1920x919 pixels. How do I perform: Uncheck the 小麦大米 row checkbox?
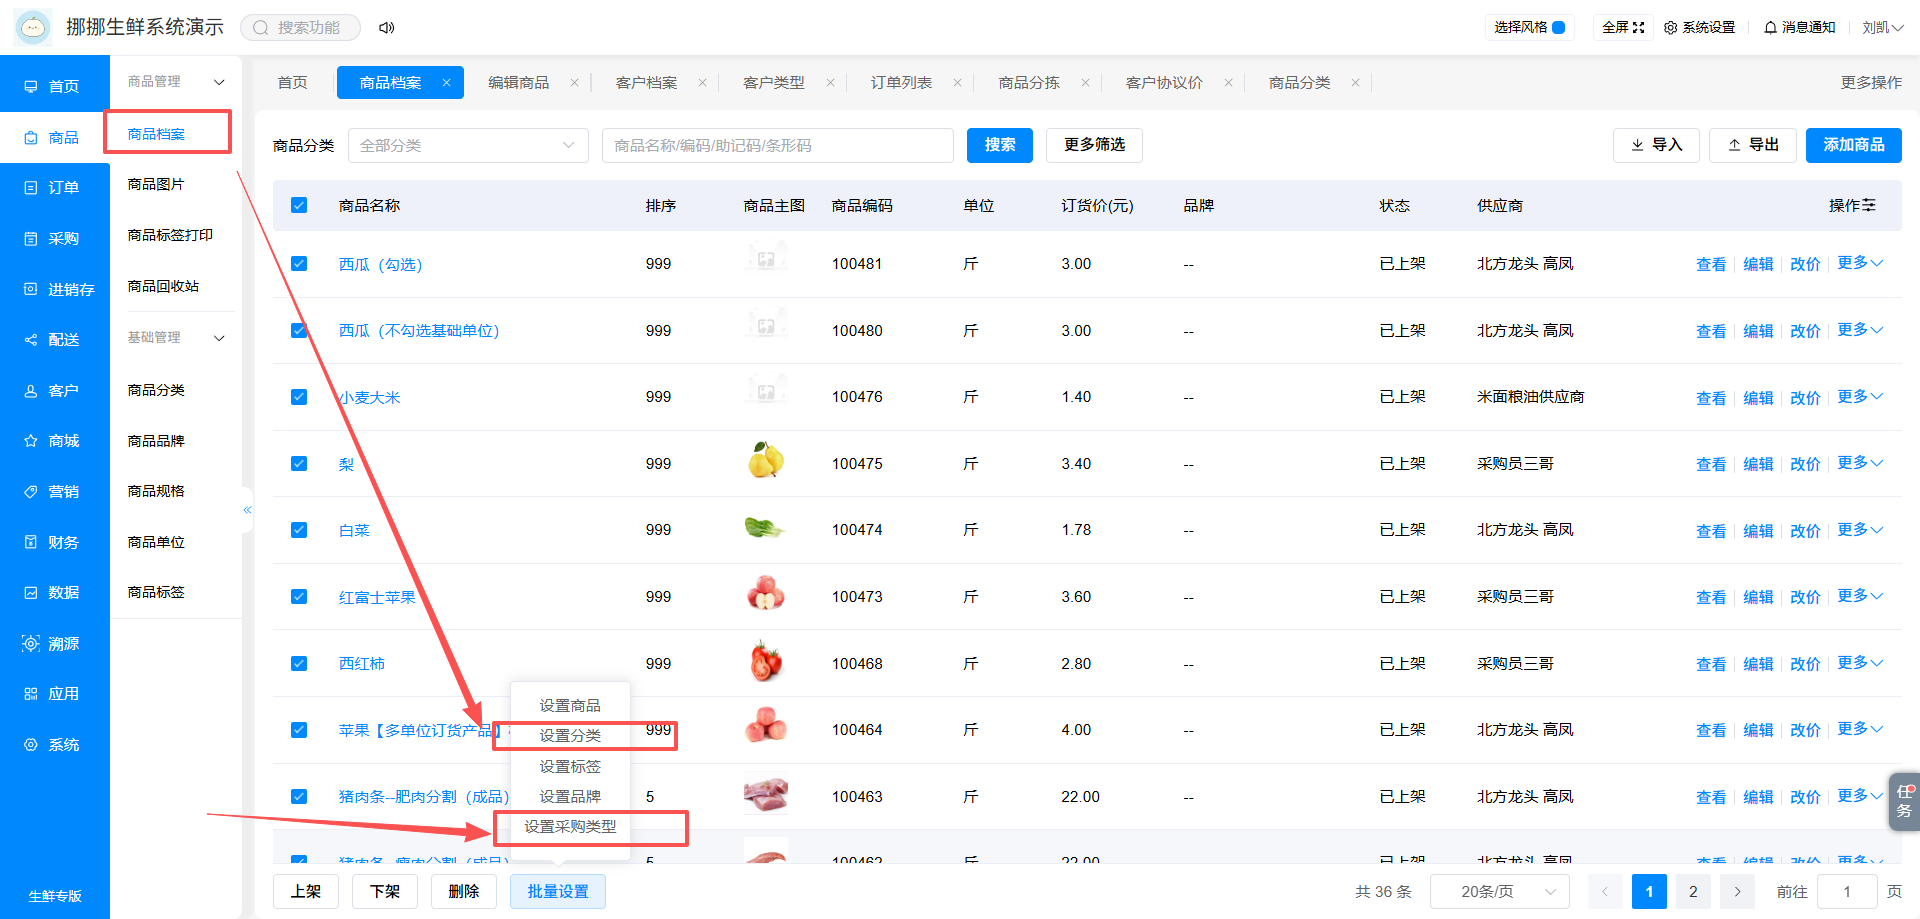[x=299, y=397]
